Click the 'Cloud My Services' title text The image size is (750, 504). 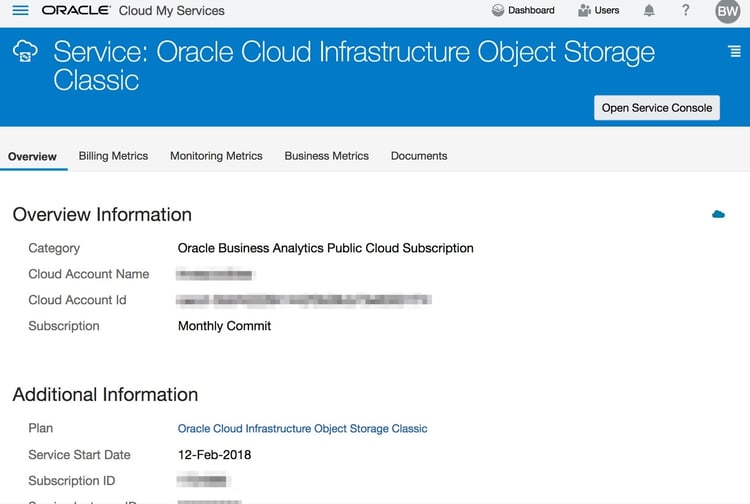pyautogui.click(x=172, y=11)
